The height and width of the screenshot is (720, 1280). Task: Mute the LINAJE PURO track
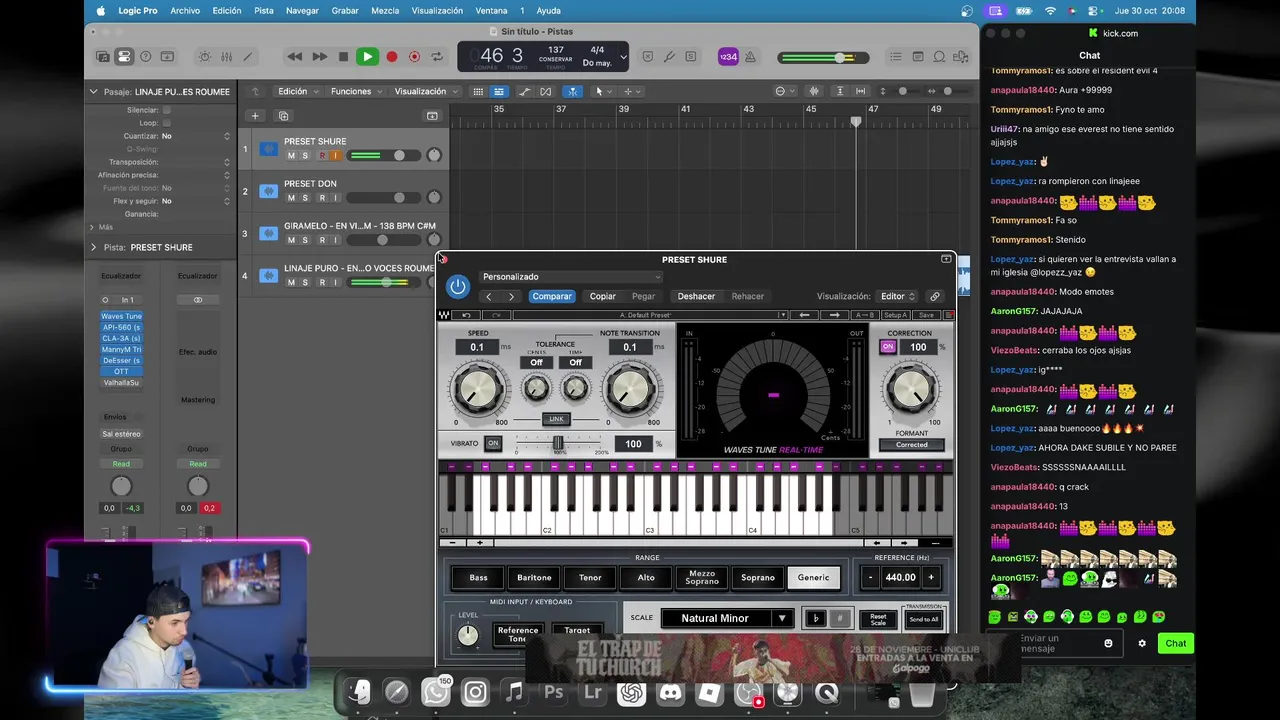pos(291,282)
